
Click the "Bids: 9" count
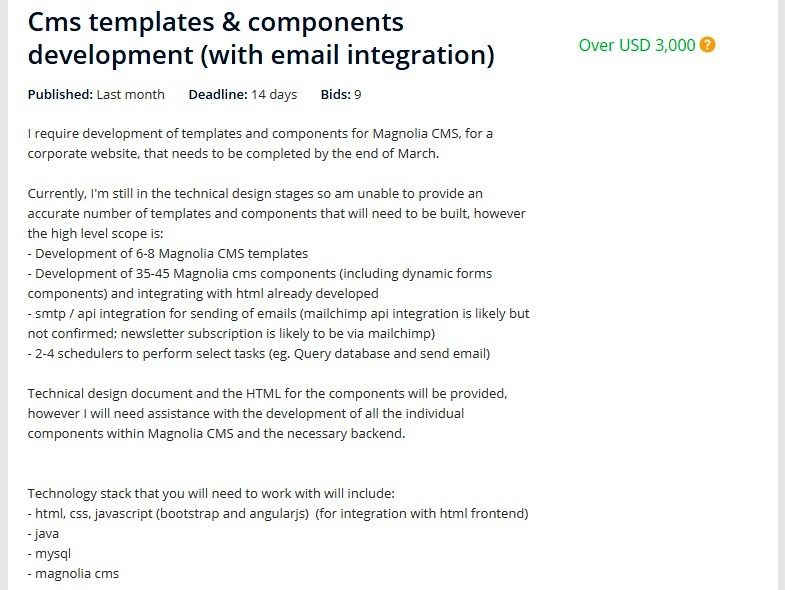(x=341, y=95)
